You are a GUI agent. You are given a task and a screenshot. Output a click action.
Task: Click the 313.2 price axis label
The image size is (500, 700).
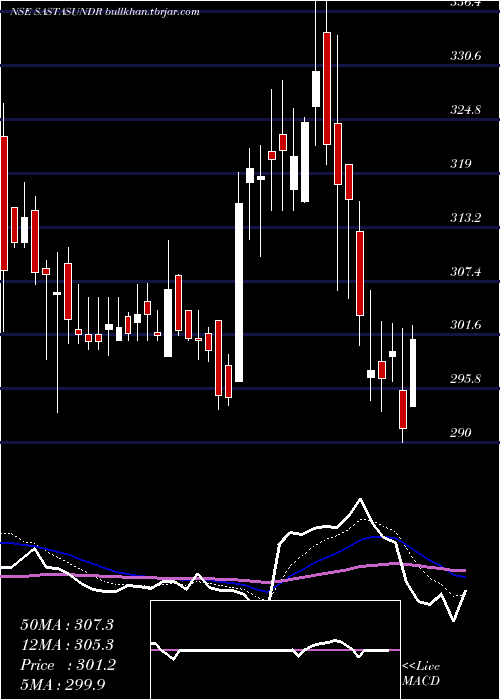point(465,217)
